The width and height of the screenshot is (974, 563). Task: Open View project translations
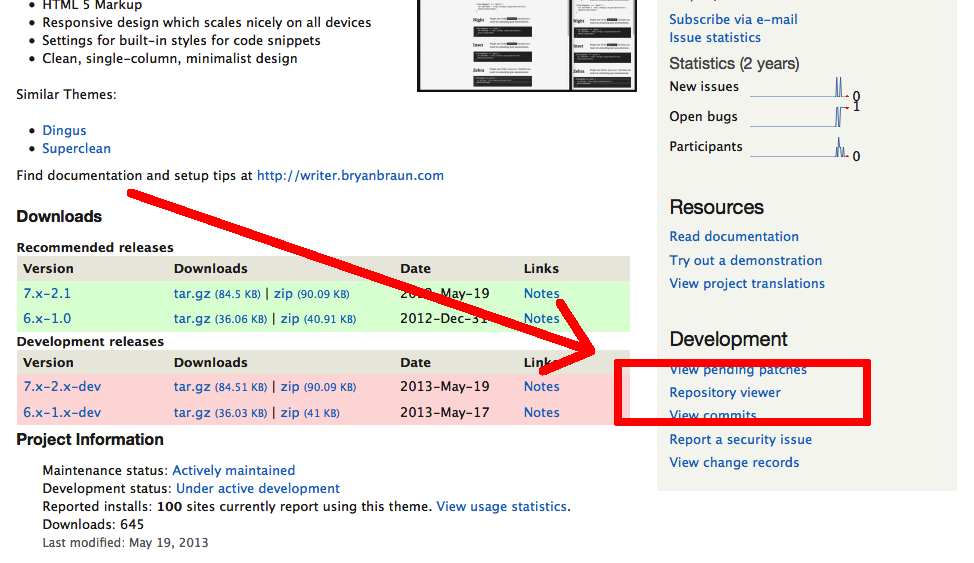click(747, 283)
